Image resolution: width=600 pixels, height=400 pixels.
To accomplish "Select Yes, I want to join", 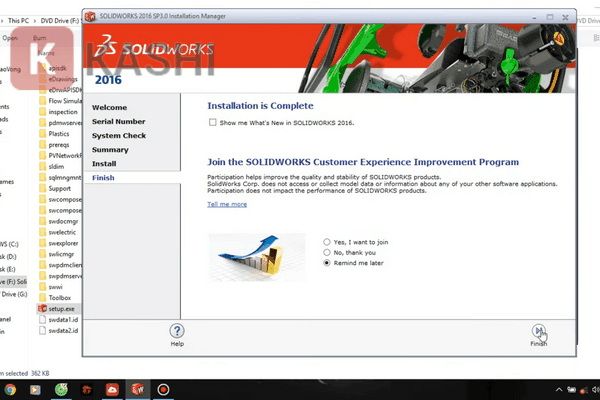I will (326, 242).
